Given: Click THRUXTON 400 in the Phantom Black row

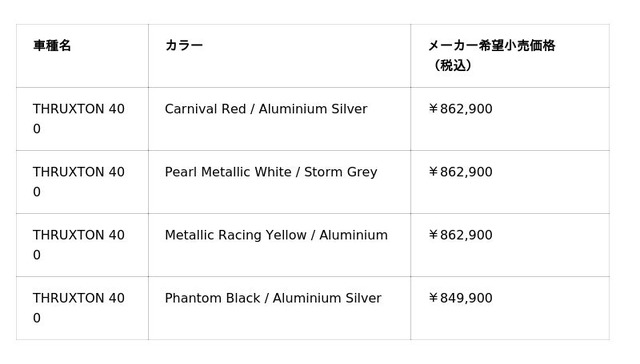Looking at the screenshot, I should click(x=79, y=308).
